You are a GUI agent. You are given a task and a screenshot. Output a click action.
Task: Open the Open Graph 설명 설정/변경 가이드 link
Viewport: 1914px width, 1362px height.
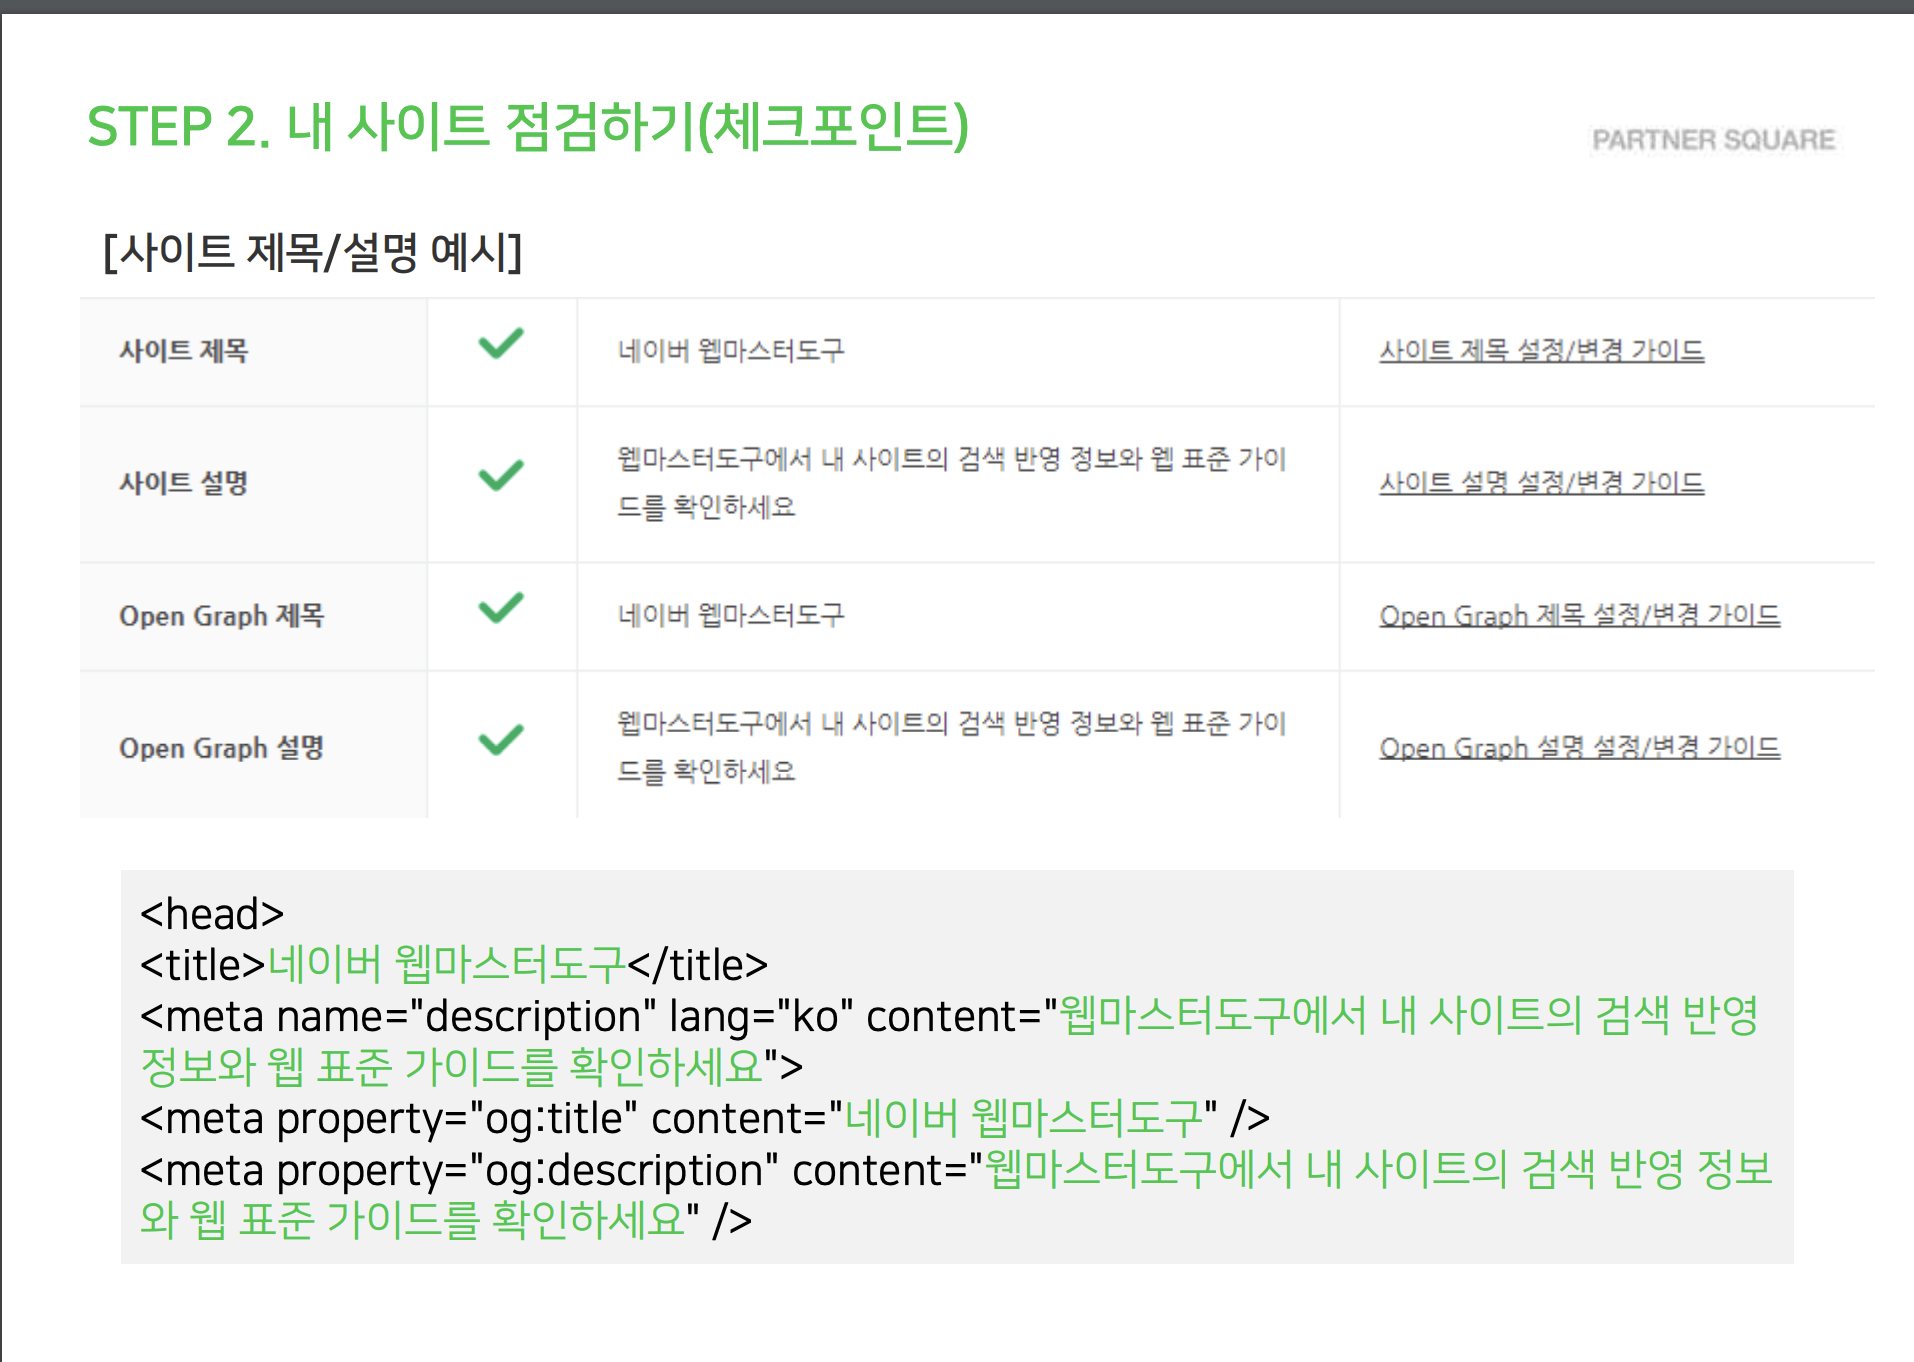pyautogui.click(x=1579, y=748)
